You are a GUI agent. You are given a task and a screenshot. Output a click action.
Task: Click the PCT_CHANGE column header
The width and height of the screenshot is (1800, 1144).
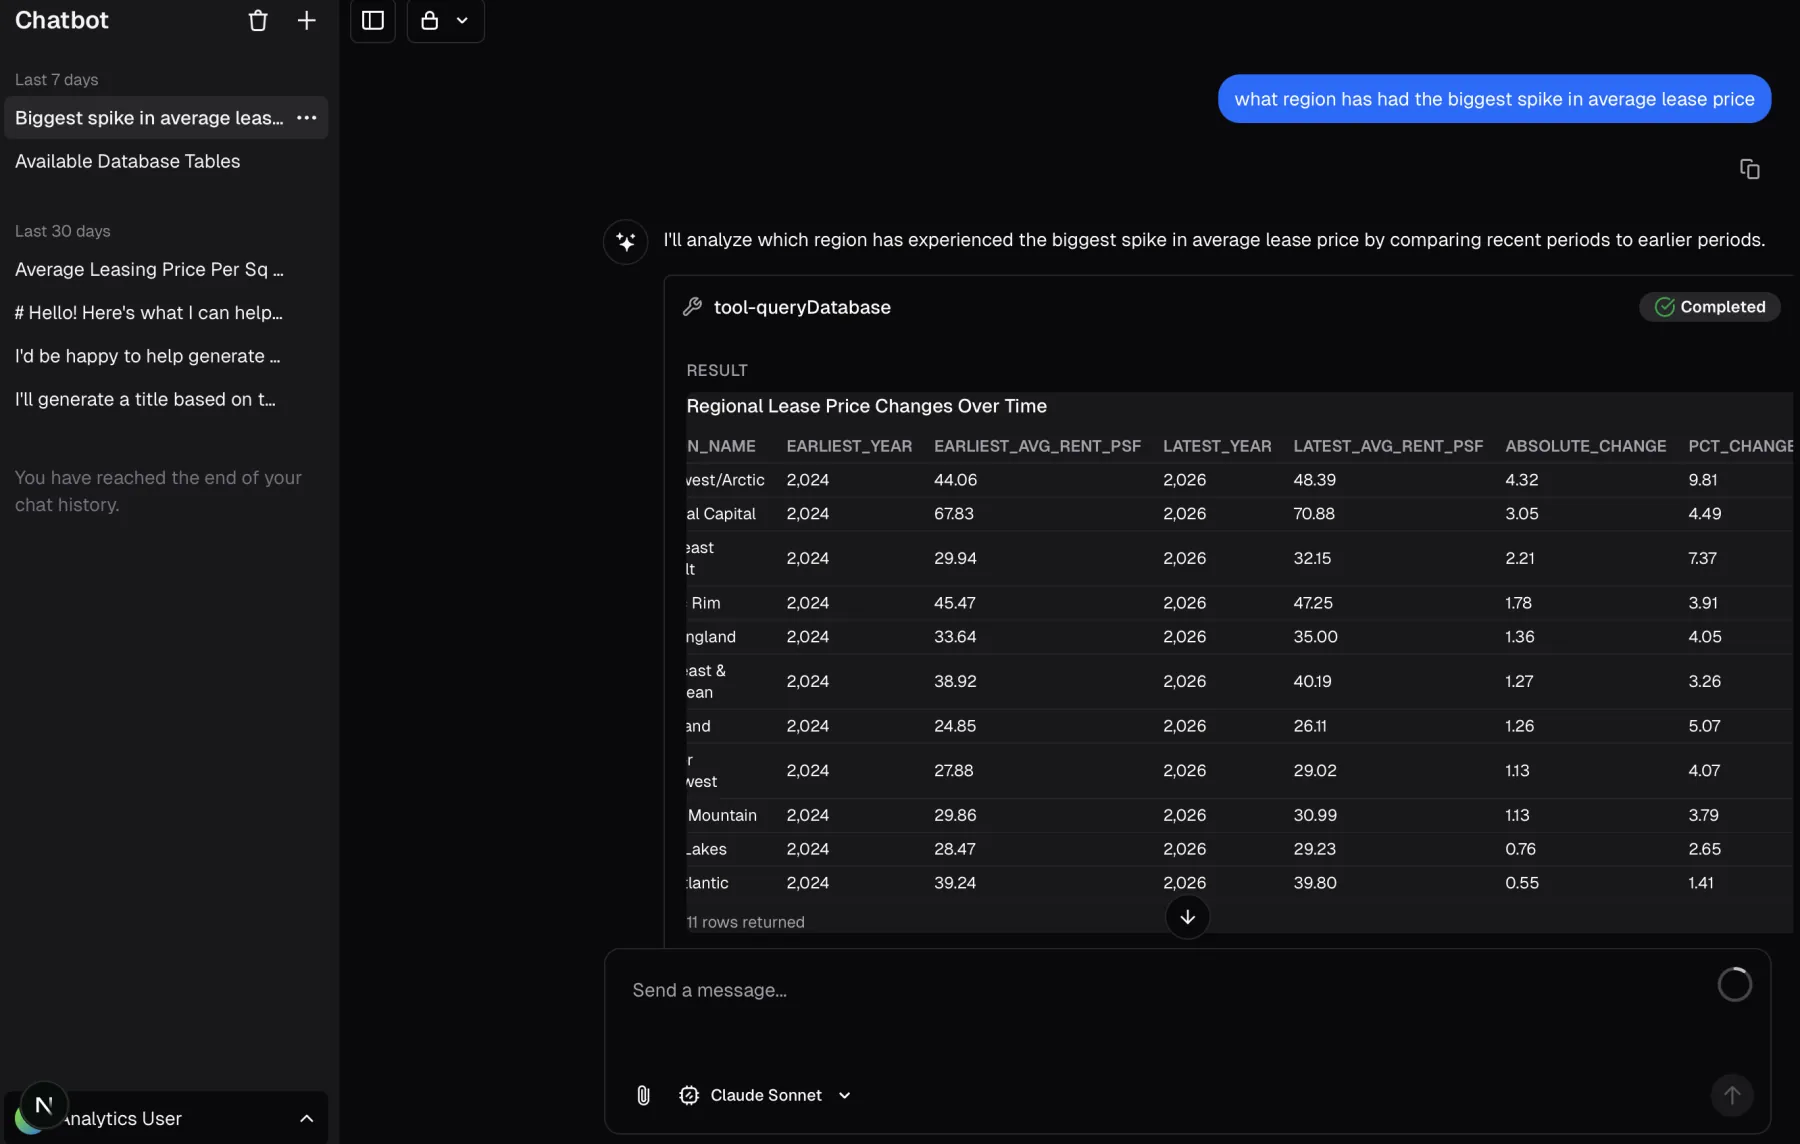[1741, 446]
